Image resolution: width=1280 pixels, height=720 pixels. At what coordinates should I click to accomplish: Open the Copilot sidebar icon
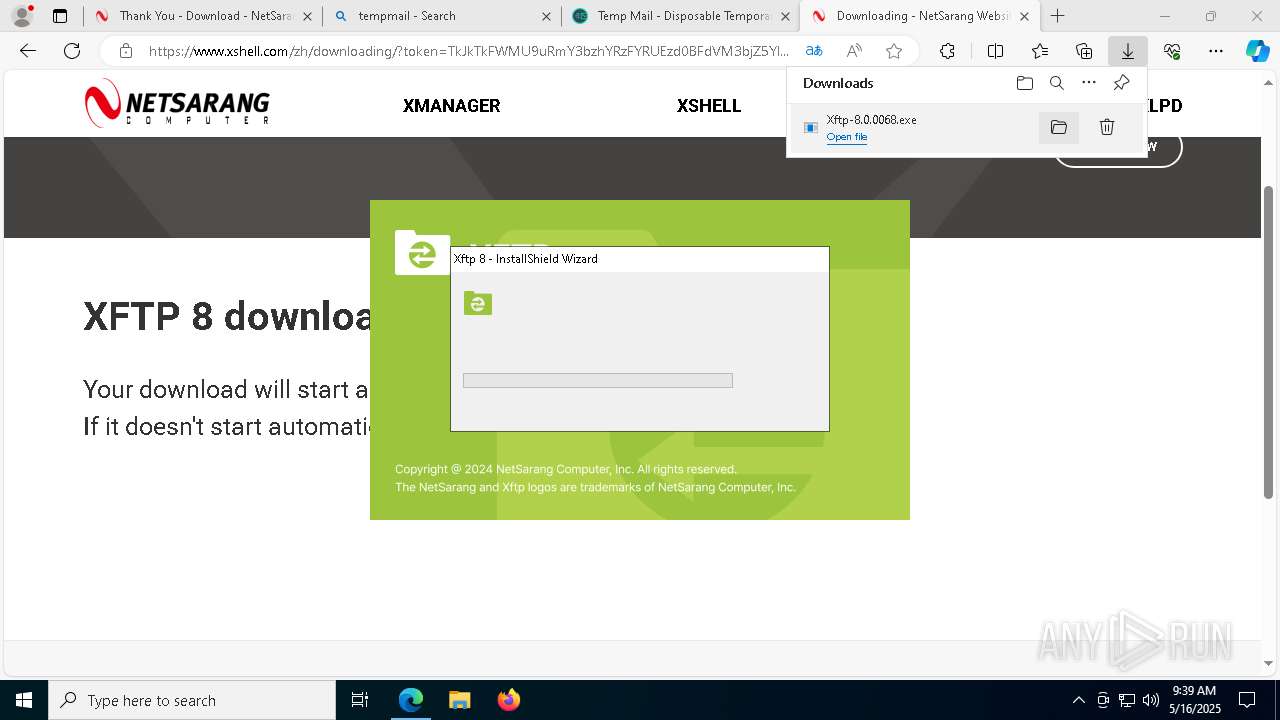pyautogui.click(x=1257, y=51)
